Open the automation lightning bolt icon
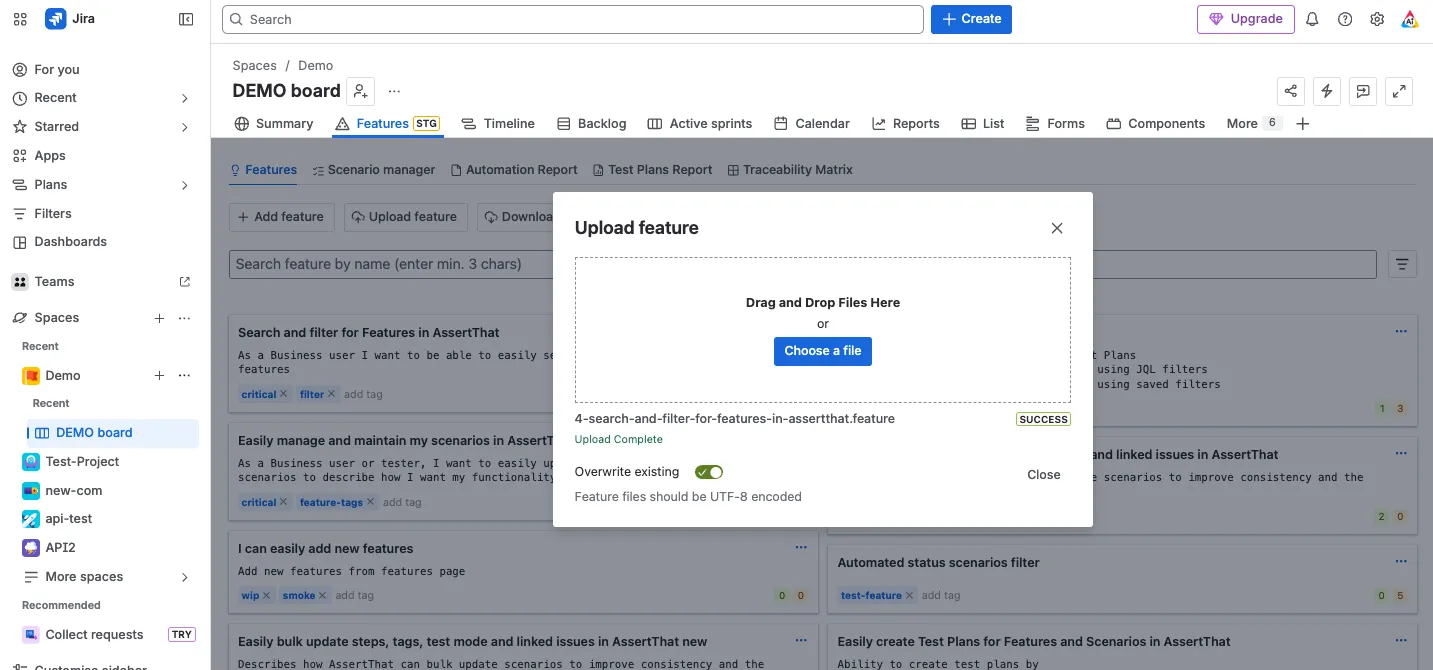1433x670 pixels. tap(1327, 91)
